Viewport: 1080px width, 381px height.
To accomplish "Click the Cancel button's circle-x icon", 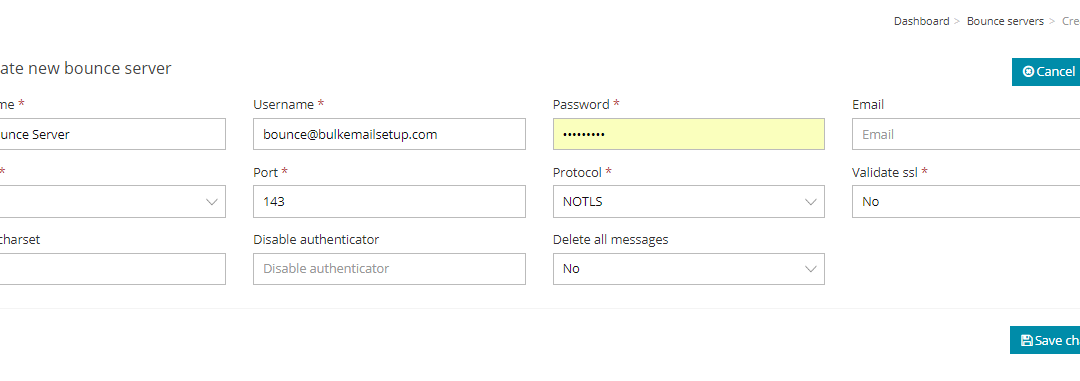I will (1028, 72).
